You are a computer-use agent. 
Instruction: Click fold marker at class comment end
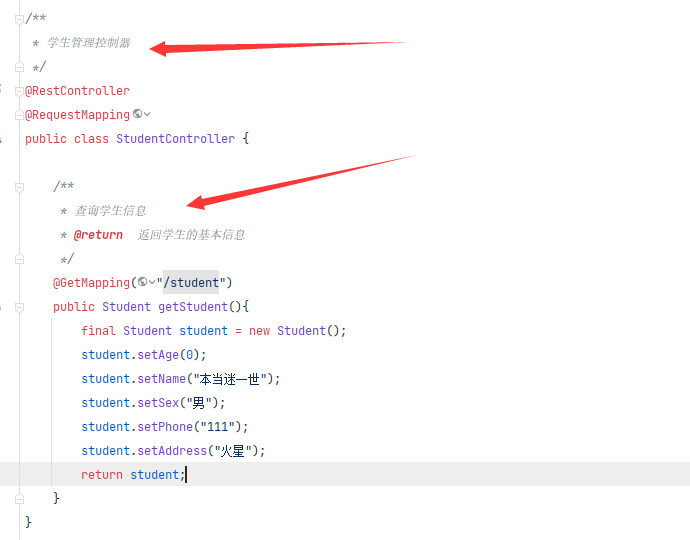pos(19,67)
